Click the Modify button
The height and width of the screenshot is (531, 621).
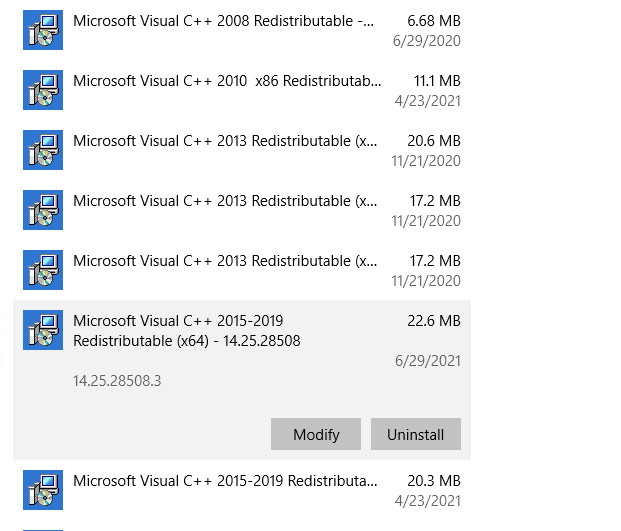[x=316, y=434]
